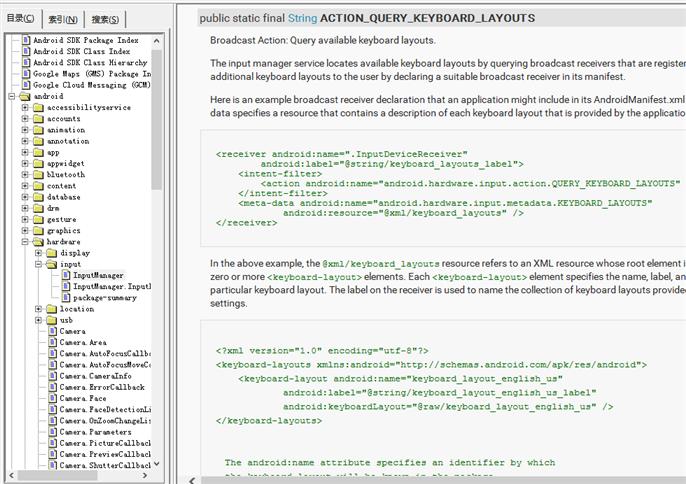Select Camera.ErrorCallback in the tree
The width and height of the screenshot is (686, 484).
(102, 387)
